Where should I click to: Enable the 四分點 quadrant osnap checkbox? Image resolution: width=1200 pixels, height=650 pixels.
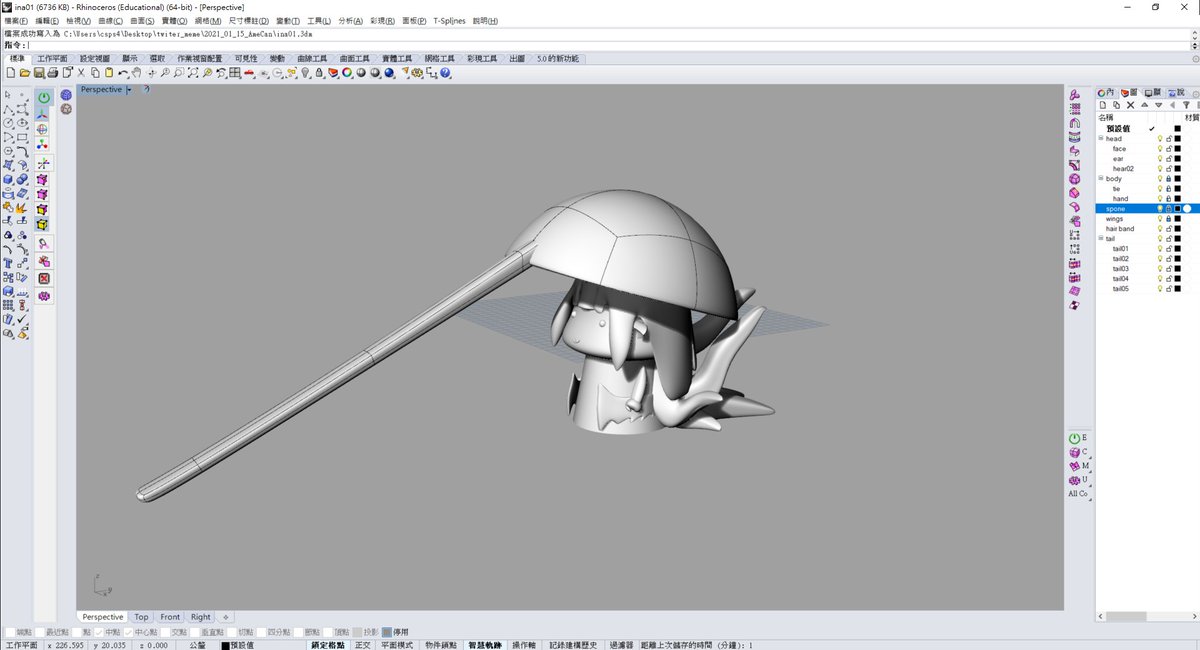[x=261, y=632]
